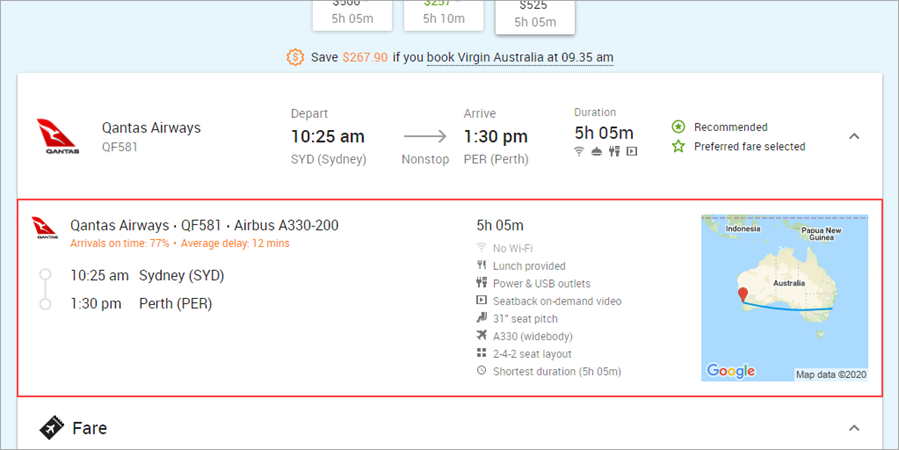
Task: Click the Google logo on the map
Action: 730,371
